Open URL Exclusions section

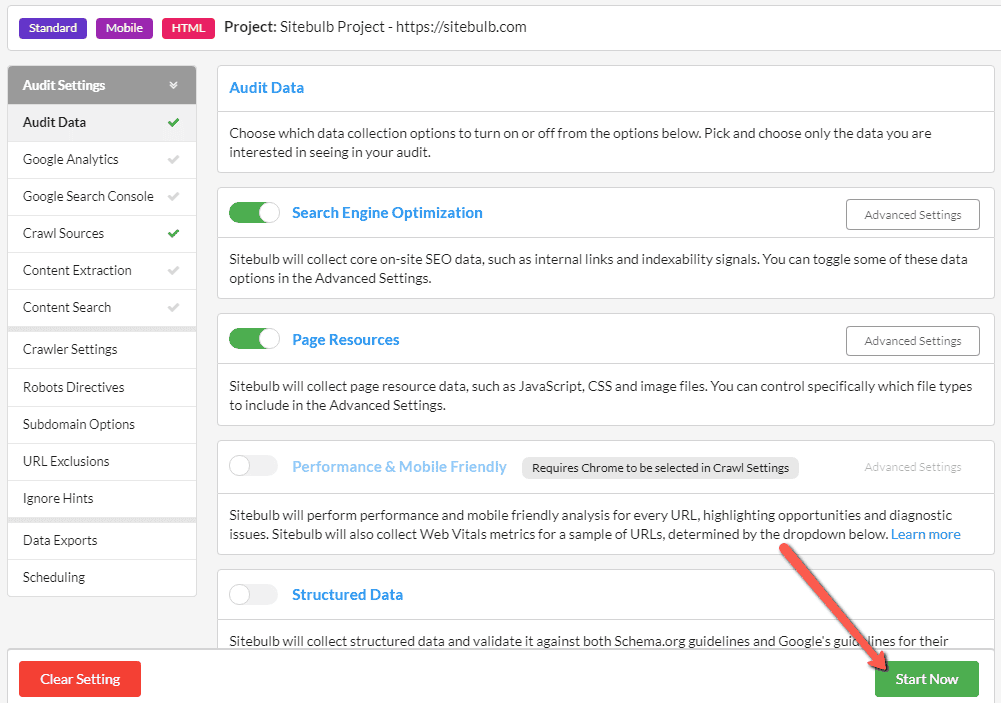102,462
